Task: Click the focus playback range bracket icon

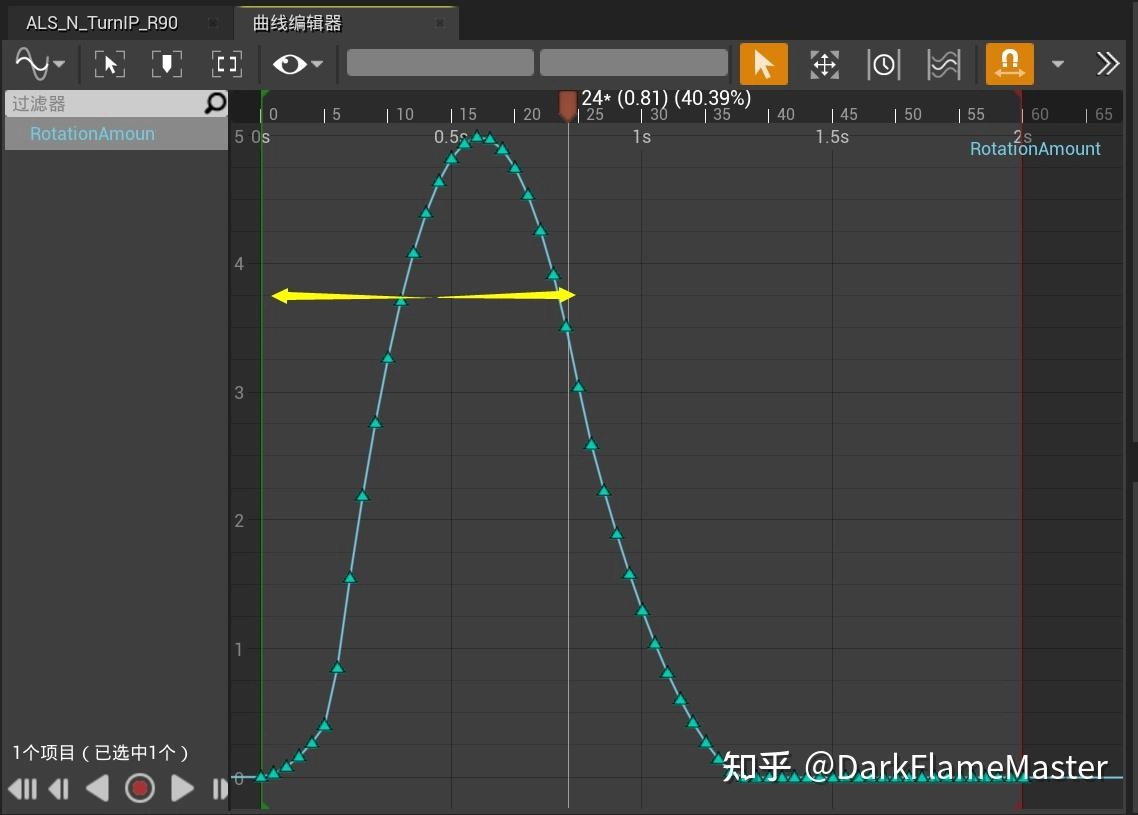Action: click(x=166, y=64)
